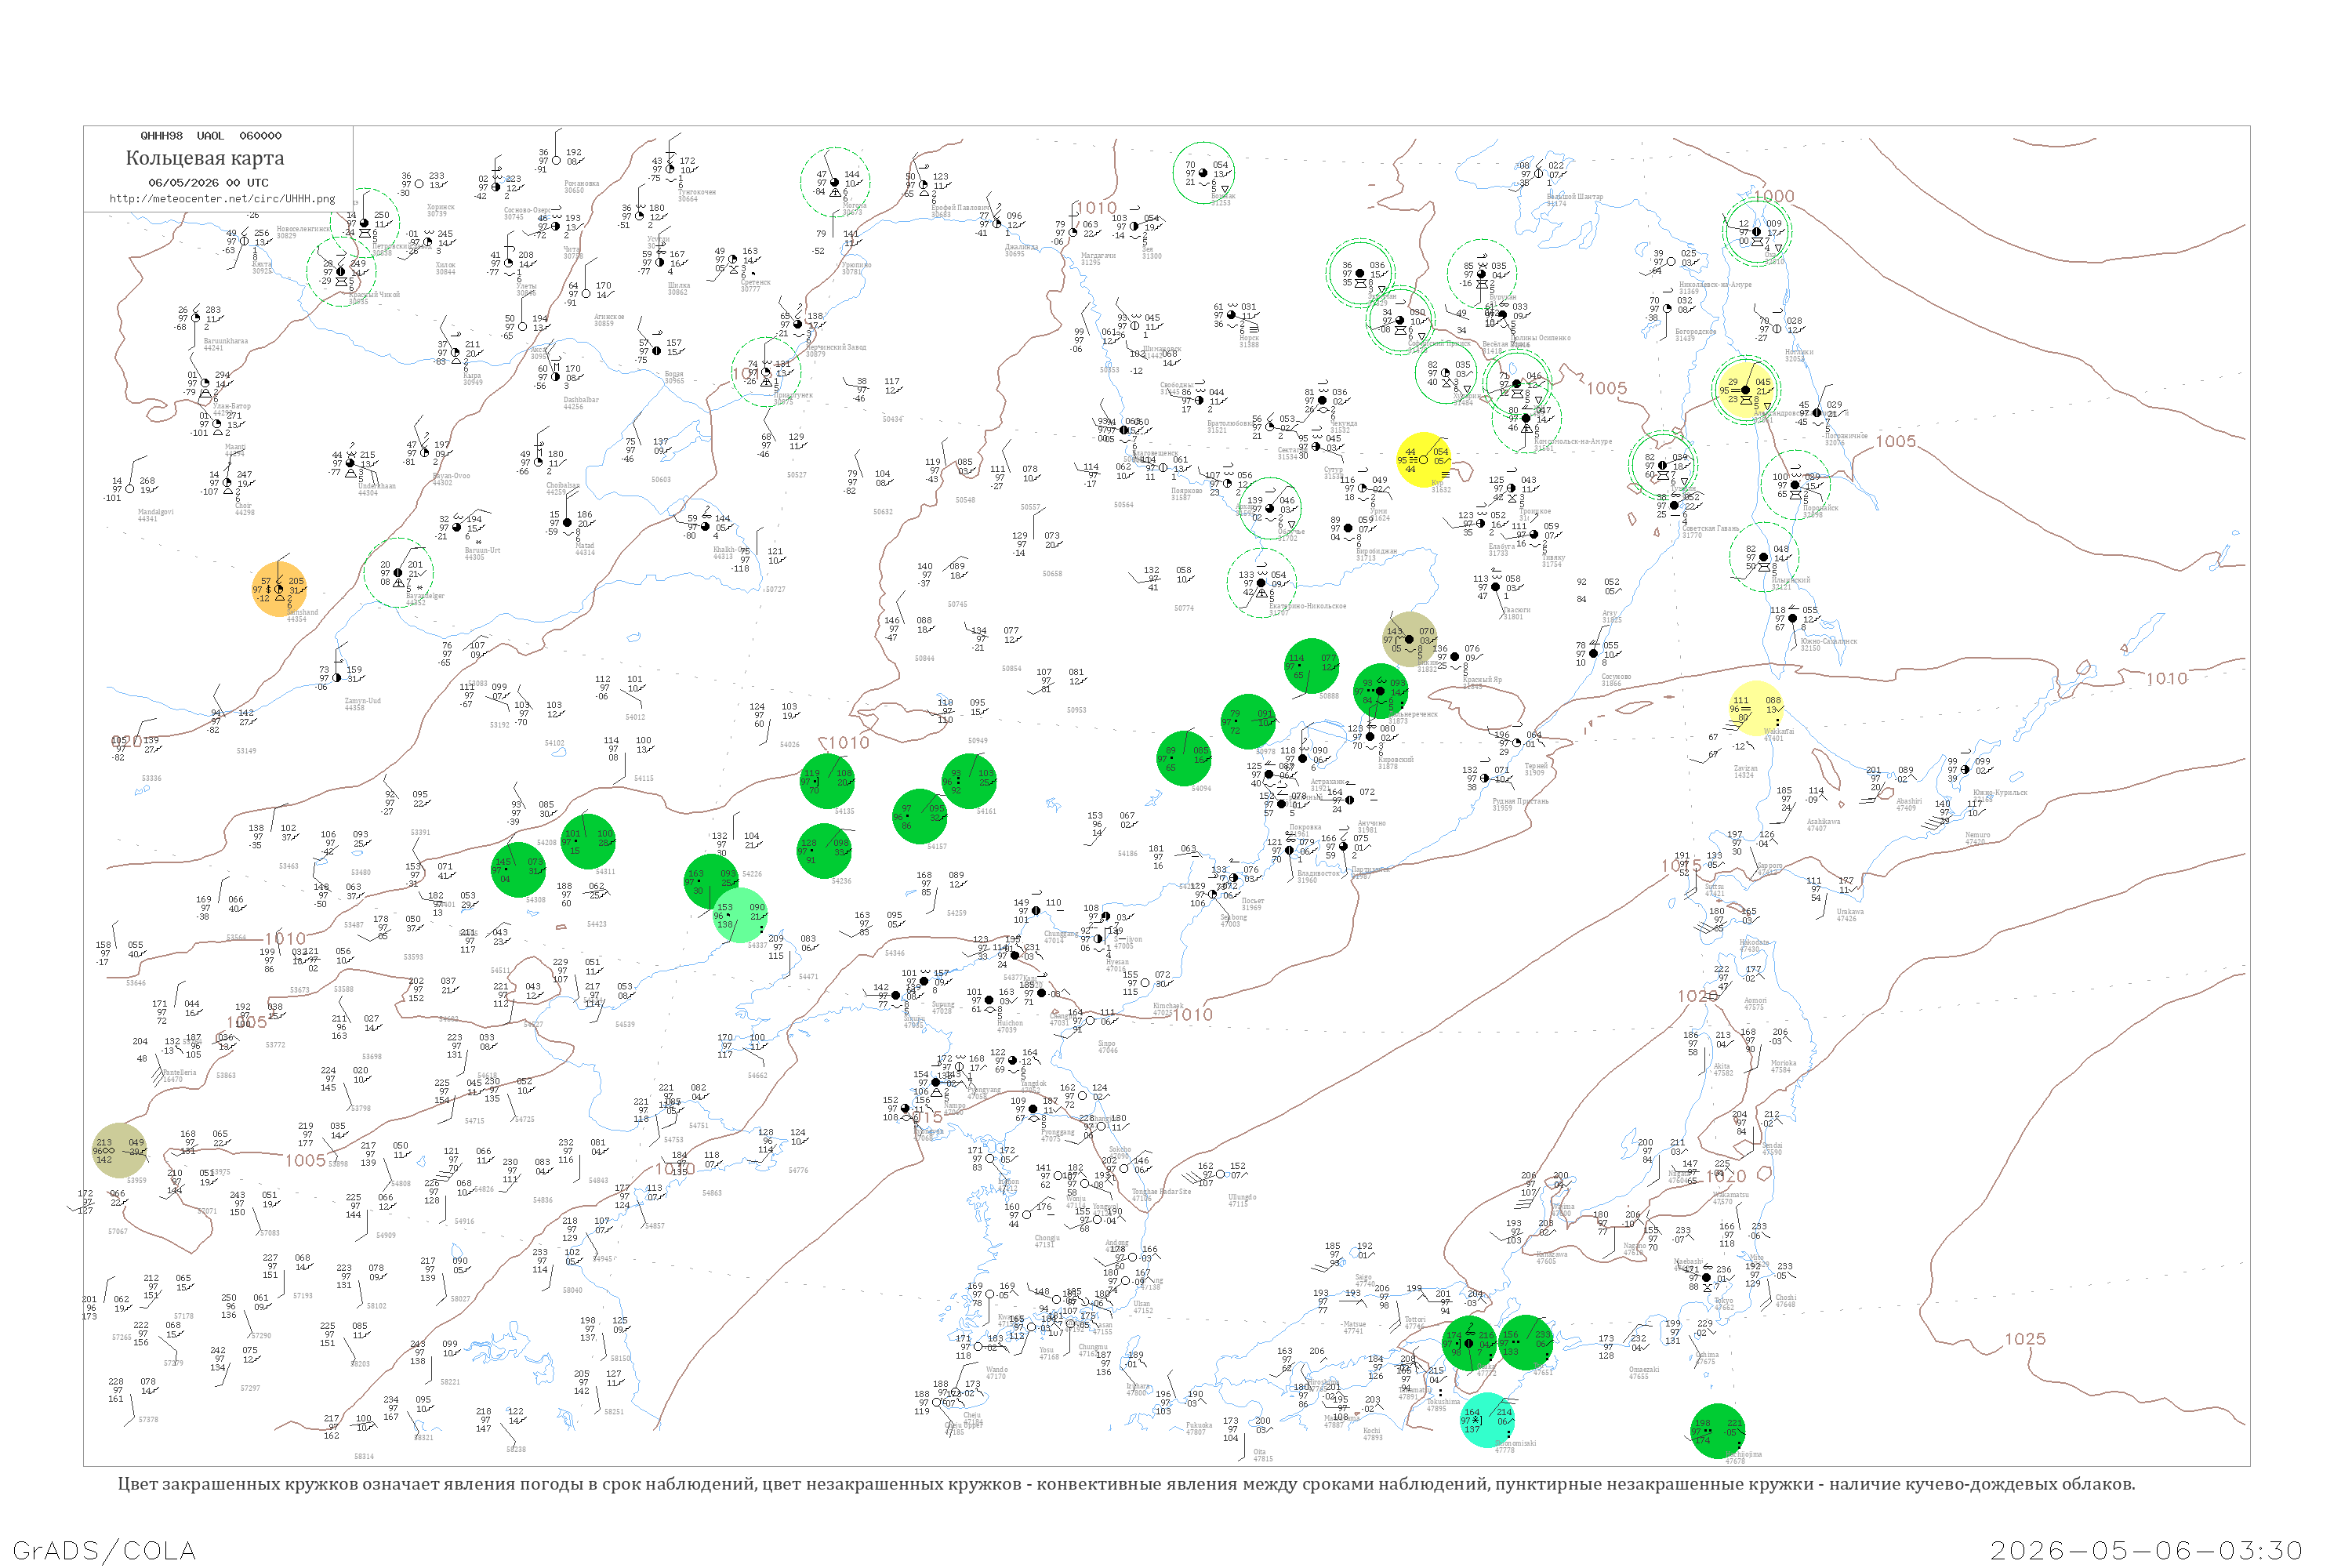
Task: Click the orange weather circle at Sainshand
Action: [279, 589]
